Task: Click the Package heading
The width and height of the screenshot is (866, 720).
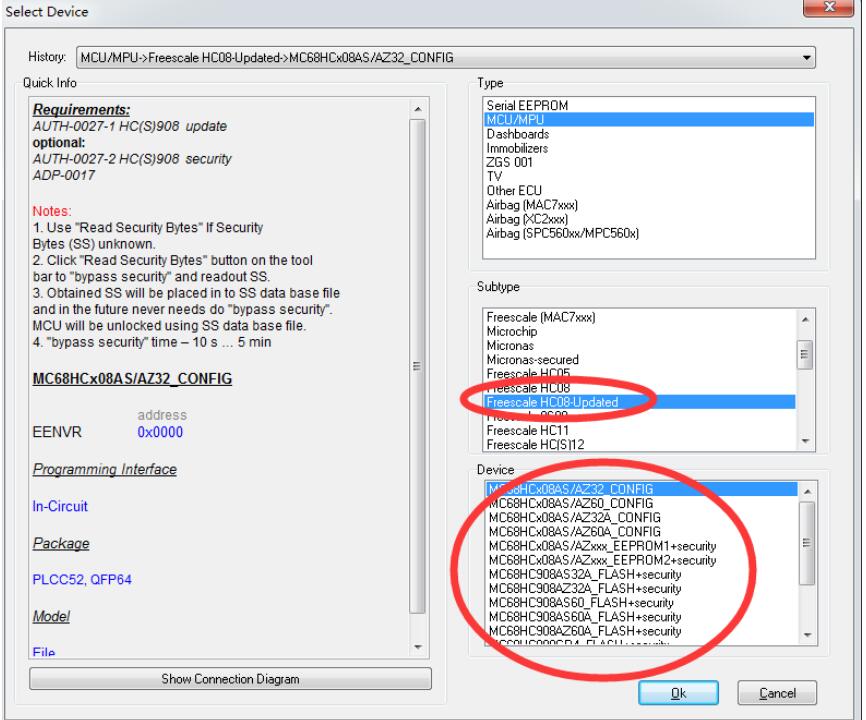Action: (61, 543)
